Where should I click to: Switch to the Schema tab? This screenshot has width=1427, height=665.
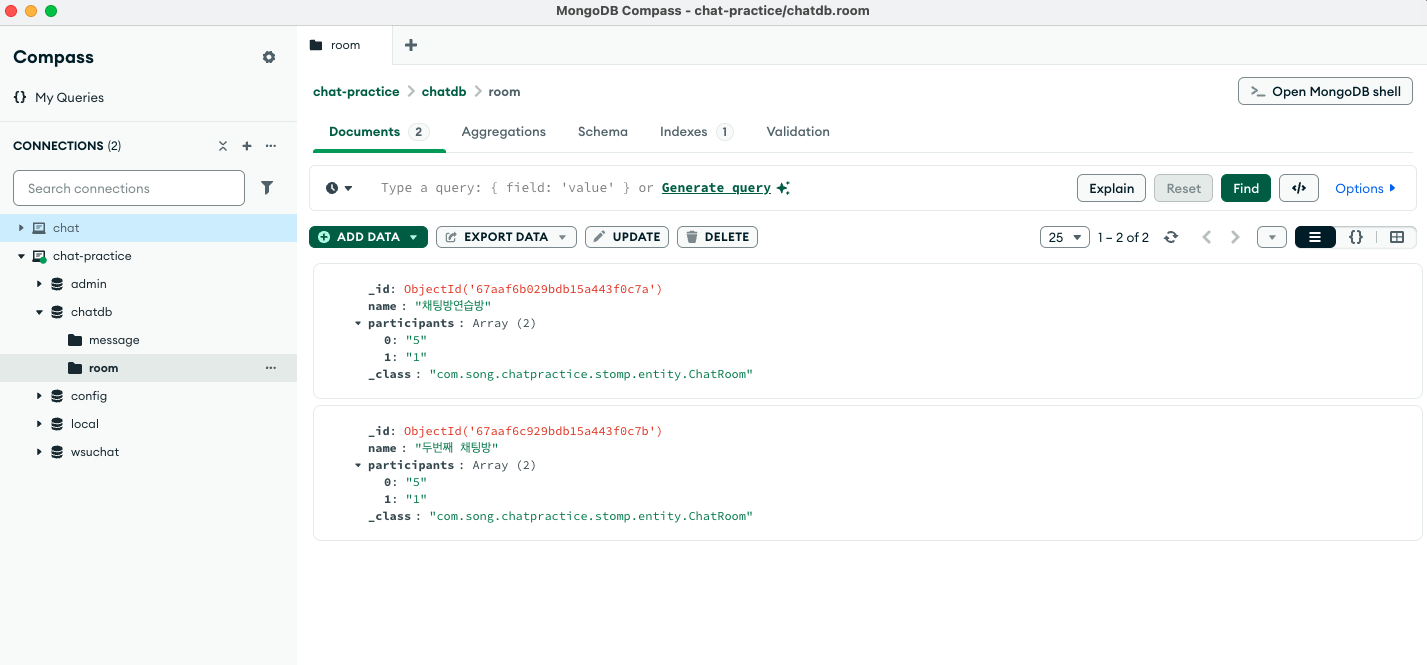[x=603, y=132]
